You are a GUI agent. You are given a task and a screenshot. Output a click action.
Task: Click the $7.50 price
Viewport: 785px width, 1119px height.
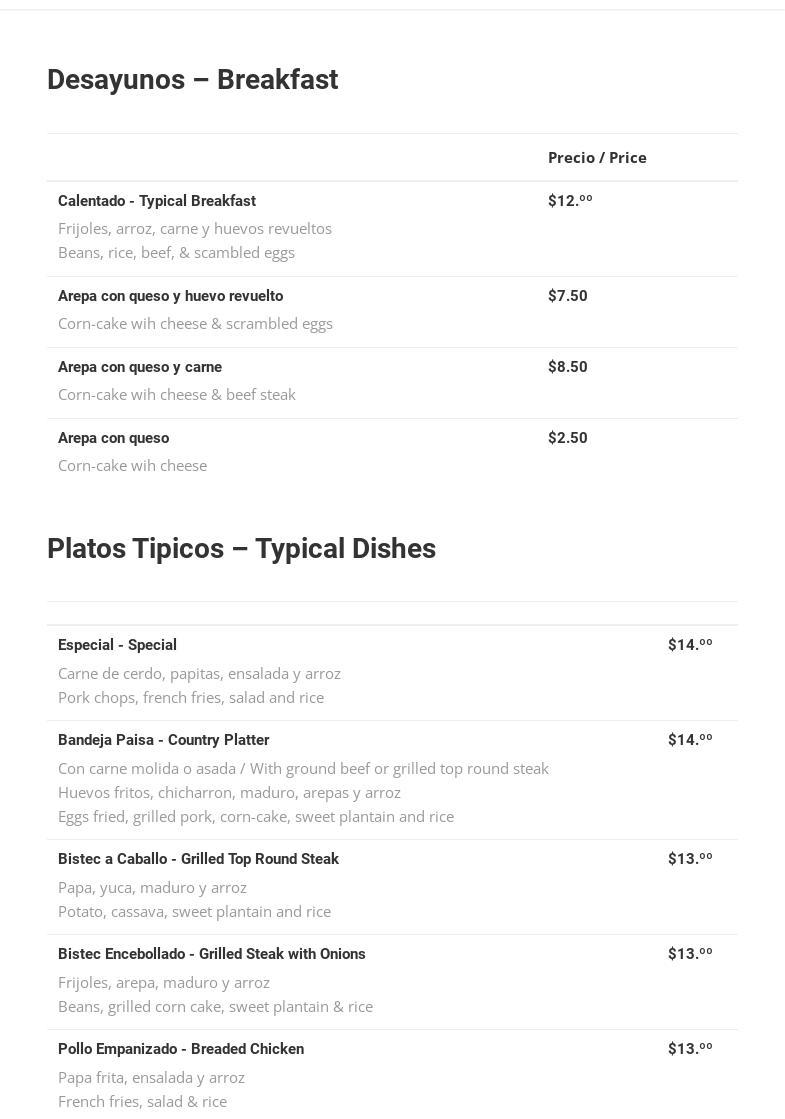[x=567, y=296]
